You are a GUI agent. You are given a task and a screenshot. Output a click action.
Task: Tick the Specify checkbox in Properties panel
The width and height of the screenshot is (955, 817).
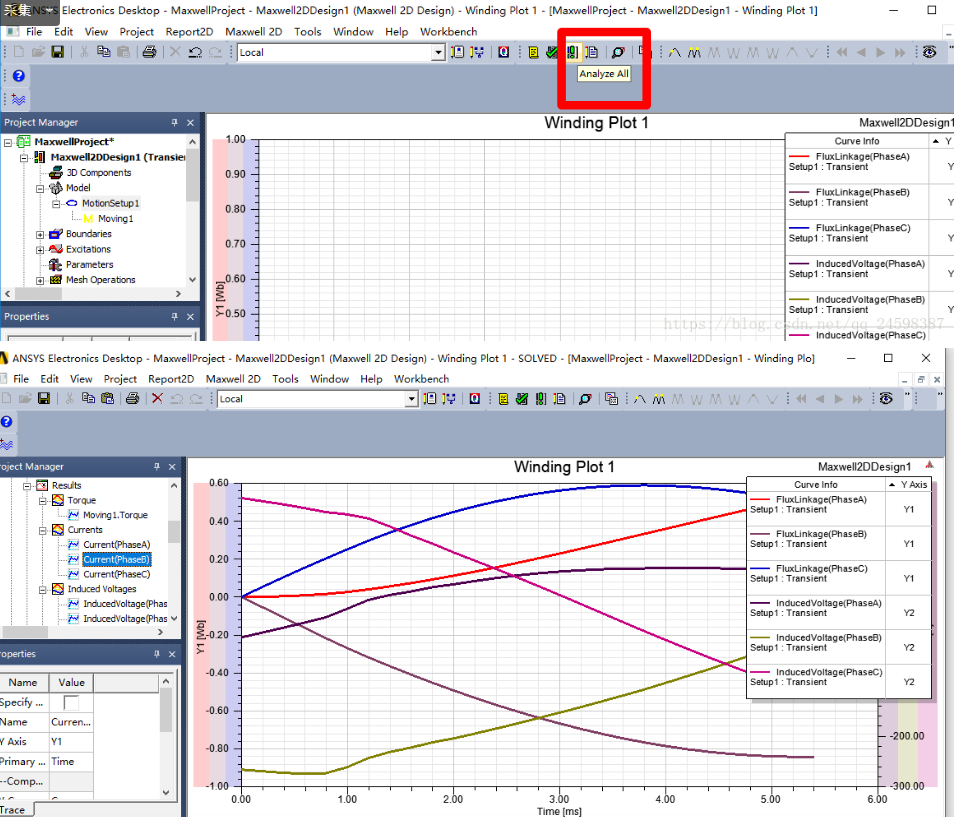(71, 702)
